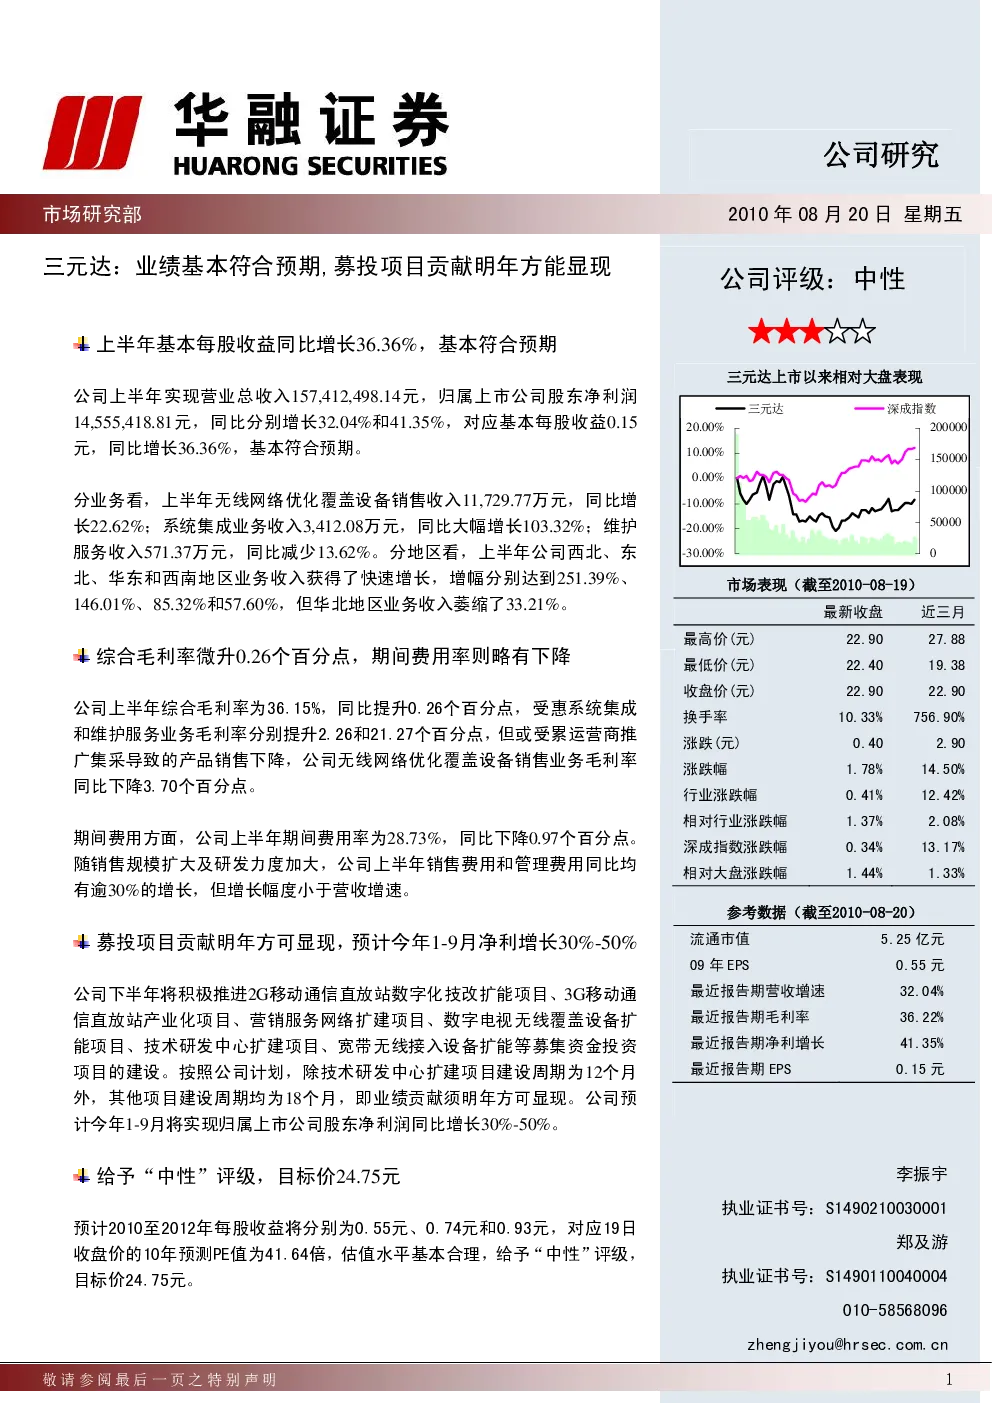
Task: Click the 流通市值 row label
Action: tap(719, 939)
